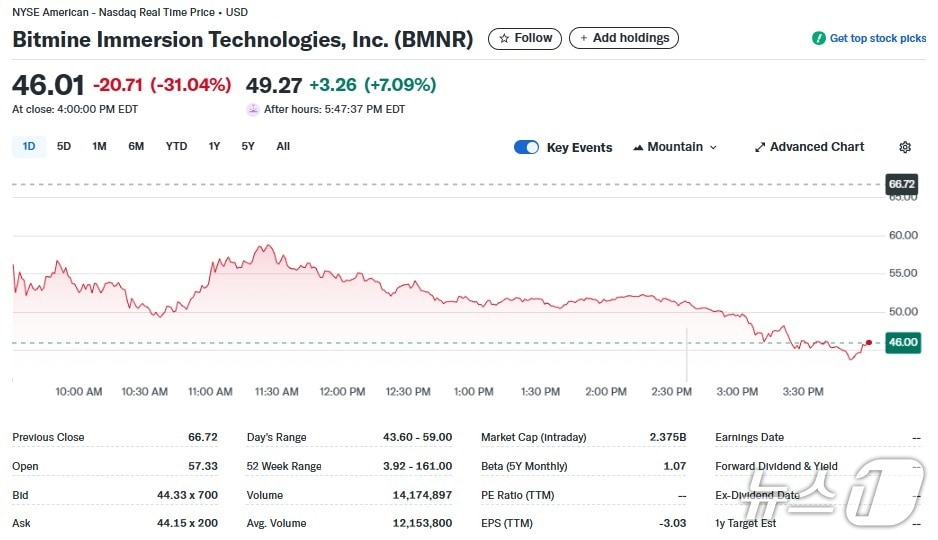This screenshot has height=540, width=938.
Task: Click red current price dot on chart
Action: click(x=868, y=342)
